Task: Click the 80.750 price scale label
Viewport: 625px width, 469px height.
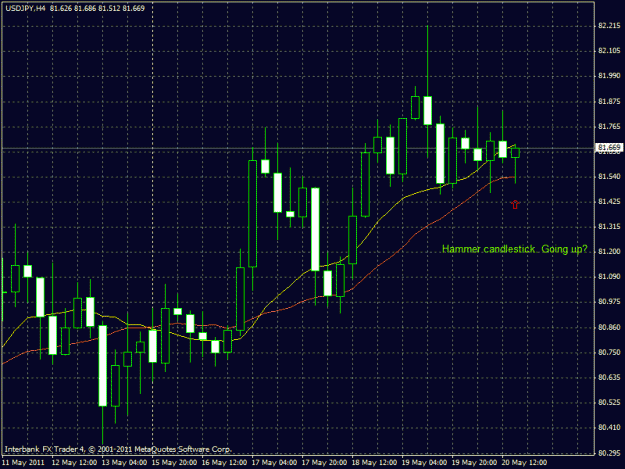Action: click(x=609, y=353)
